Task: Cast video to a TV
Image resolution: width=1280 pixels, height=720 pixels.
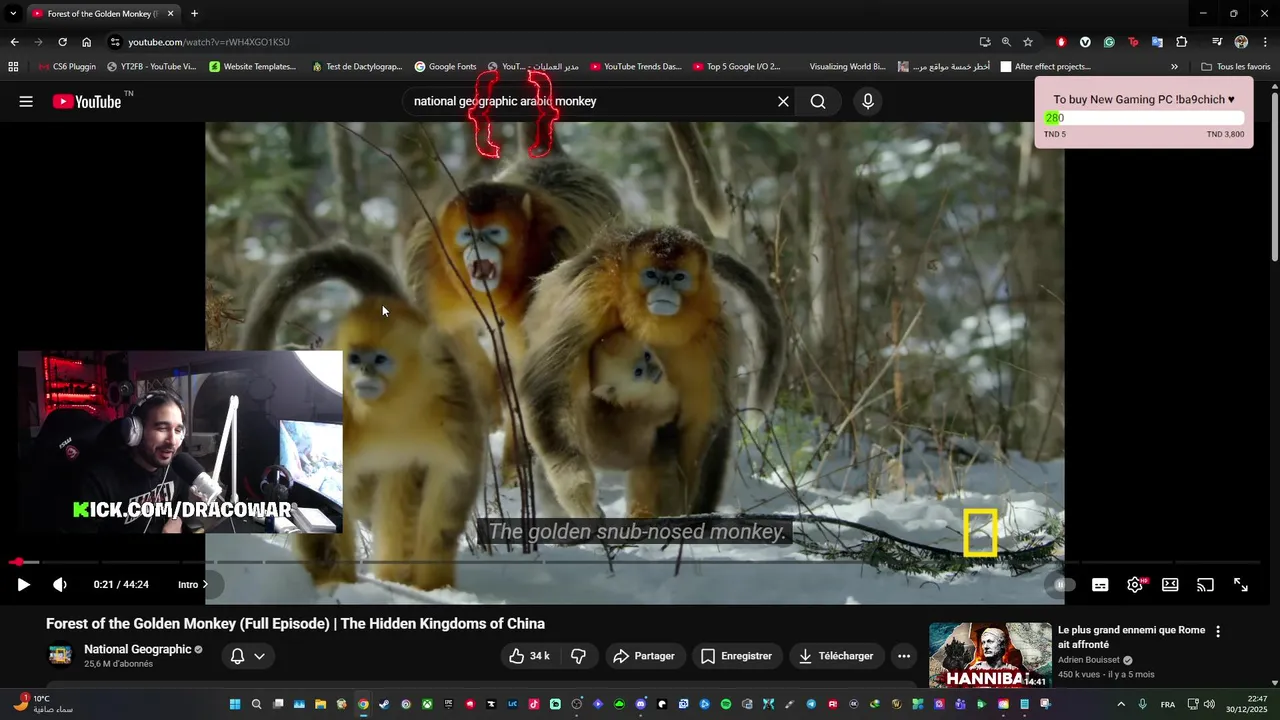Action: pyautogui.click(x=1205, y=585)
